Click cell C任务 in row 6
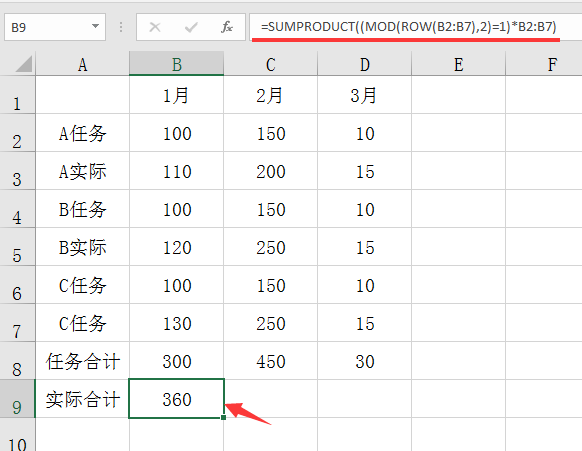This screenshot has height=451, width=582. pos(82,285)
